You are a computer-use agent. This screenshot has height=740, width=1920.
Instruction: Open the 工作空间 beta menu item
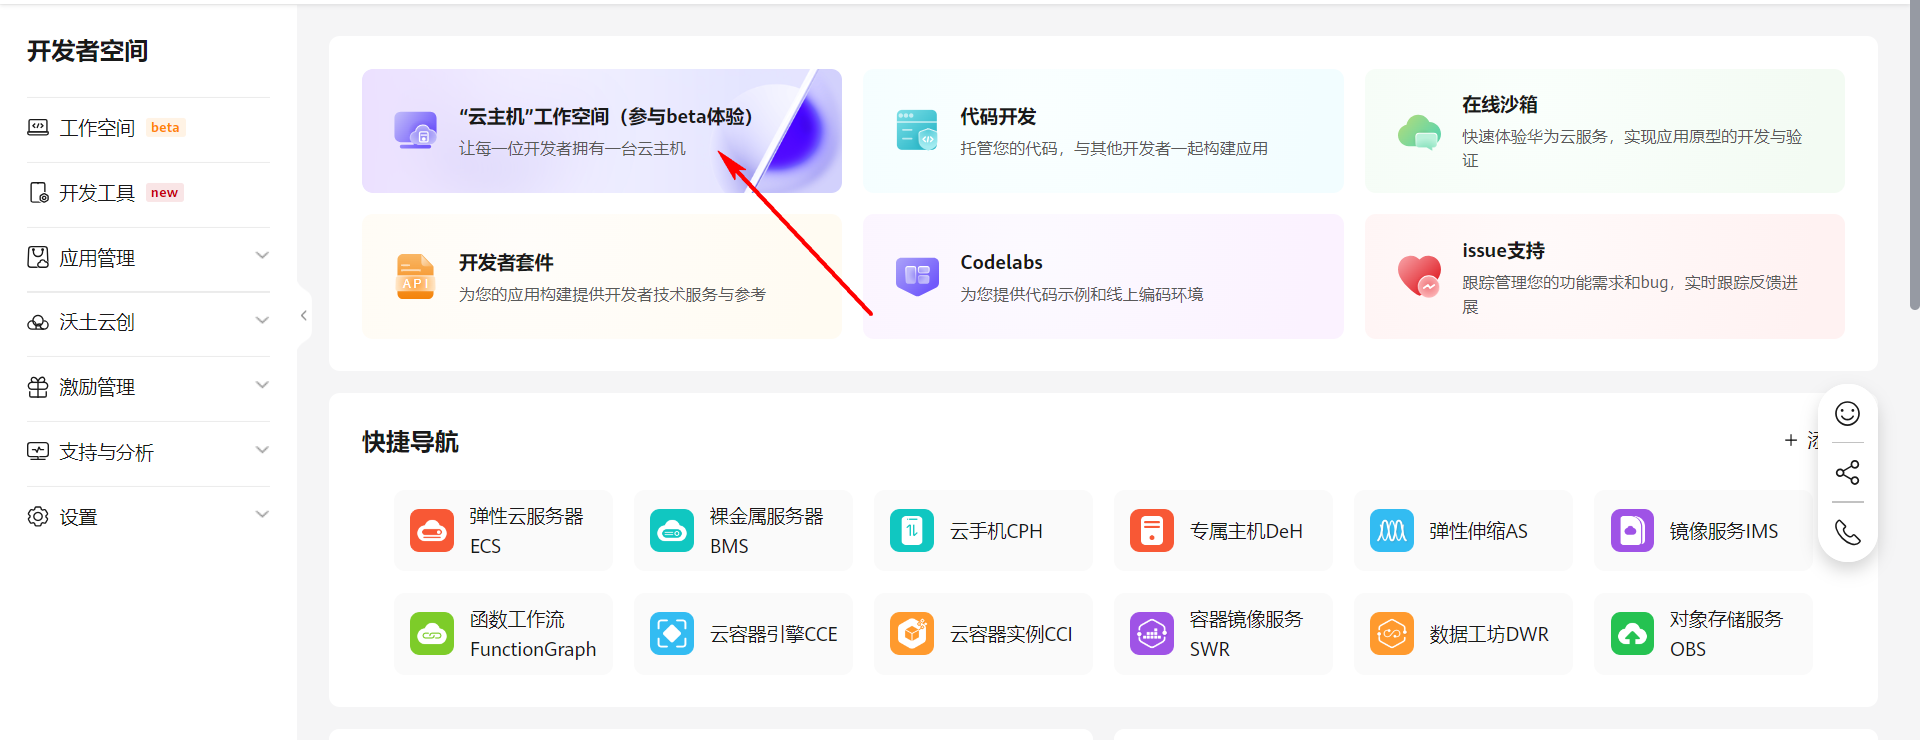click(x=97, y=128)
